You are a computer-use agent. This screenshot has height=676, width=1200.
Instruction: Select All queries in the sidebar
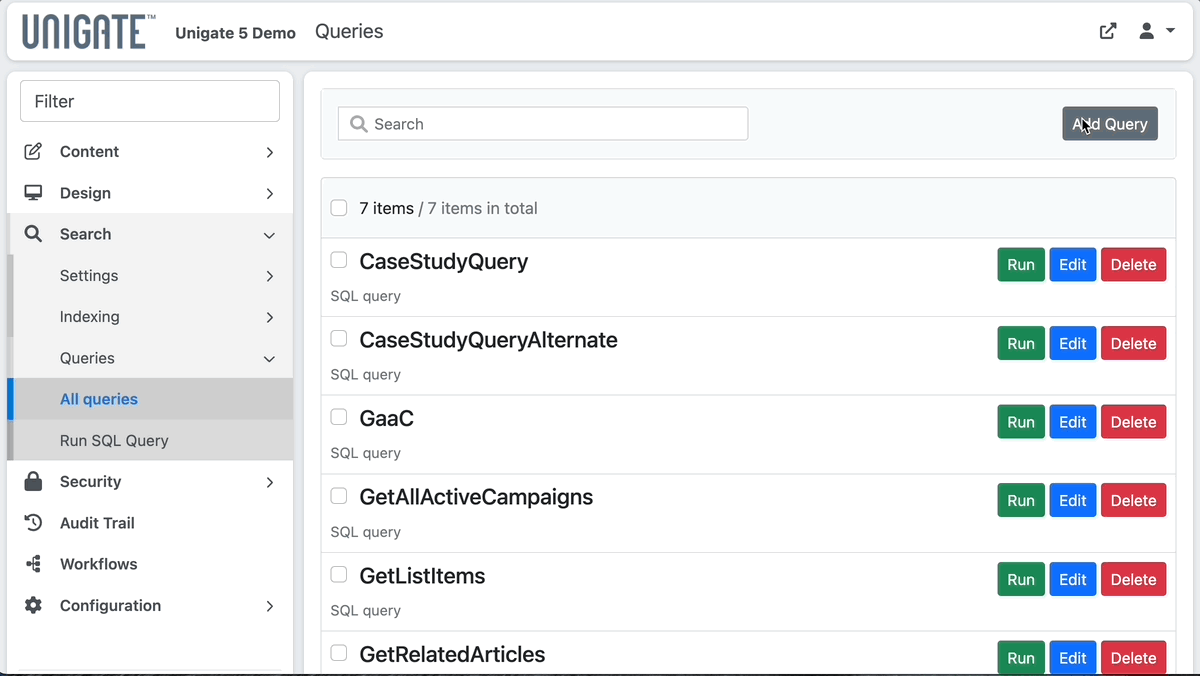[150, 399]
